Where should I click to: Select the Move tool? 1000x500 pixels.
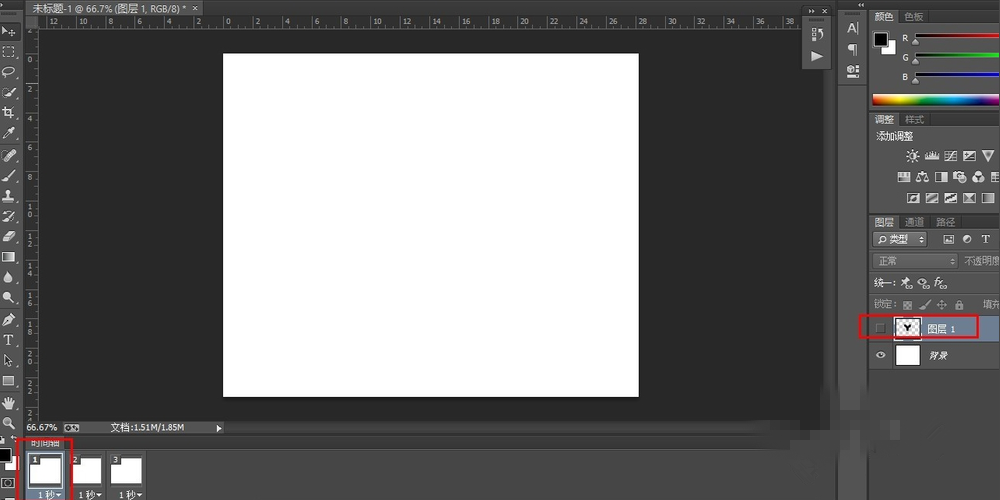click(9, 31)
